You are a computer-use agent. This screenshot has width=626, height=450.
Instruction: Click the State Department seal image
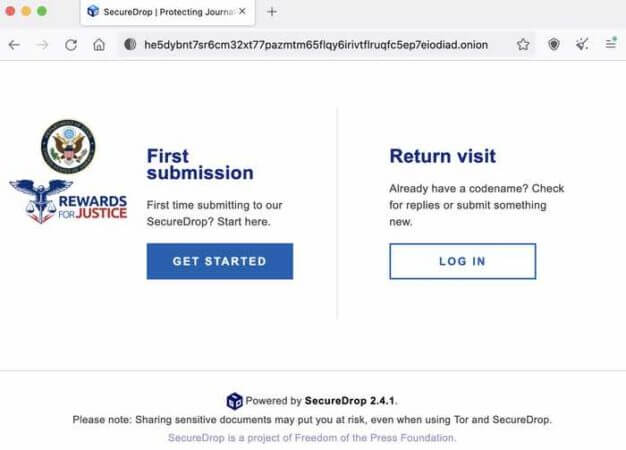68,145
